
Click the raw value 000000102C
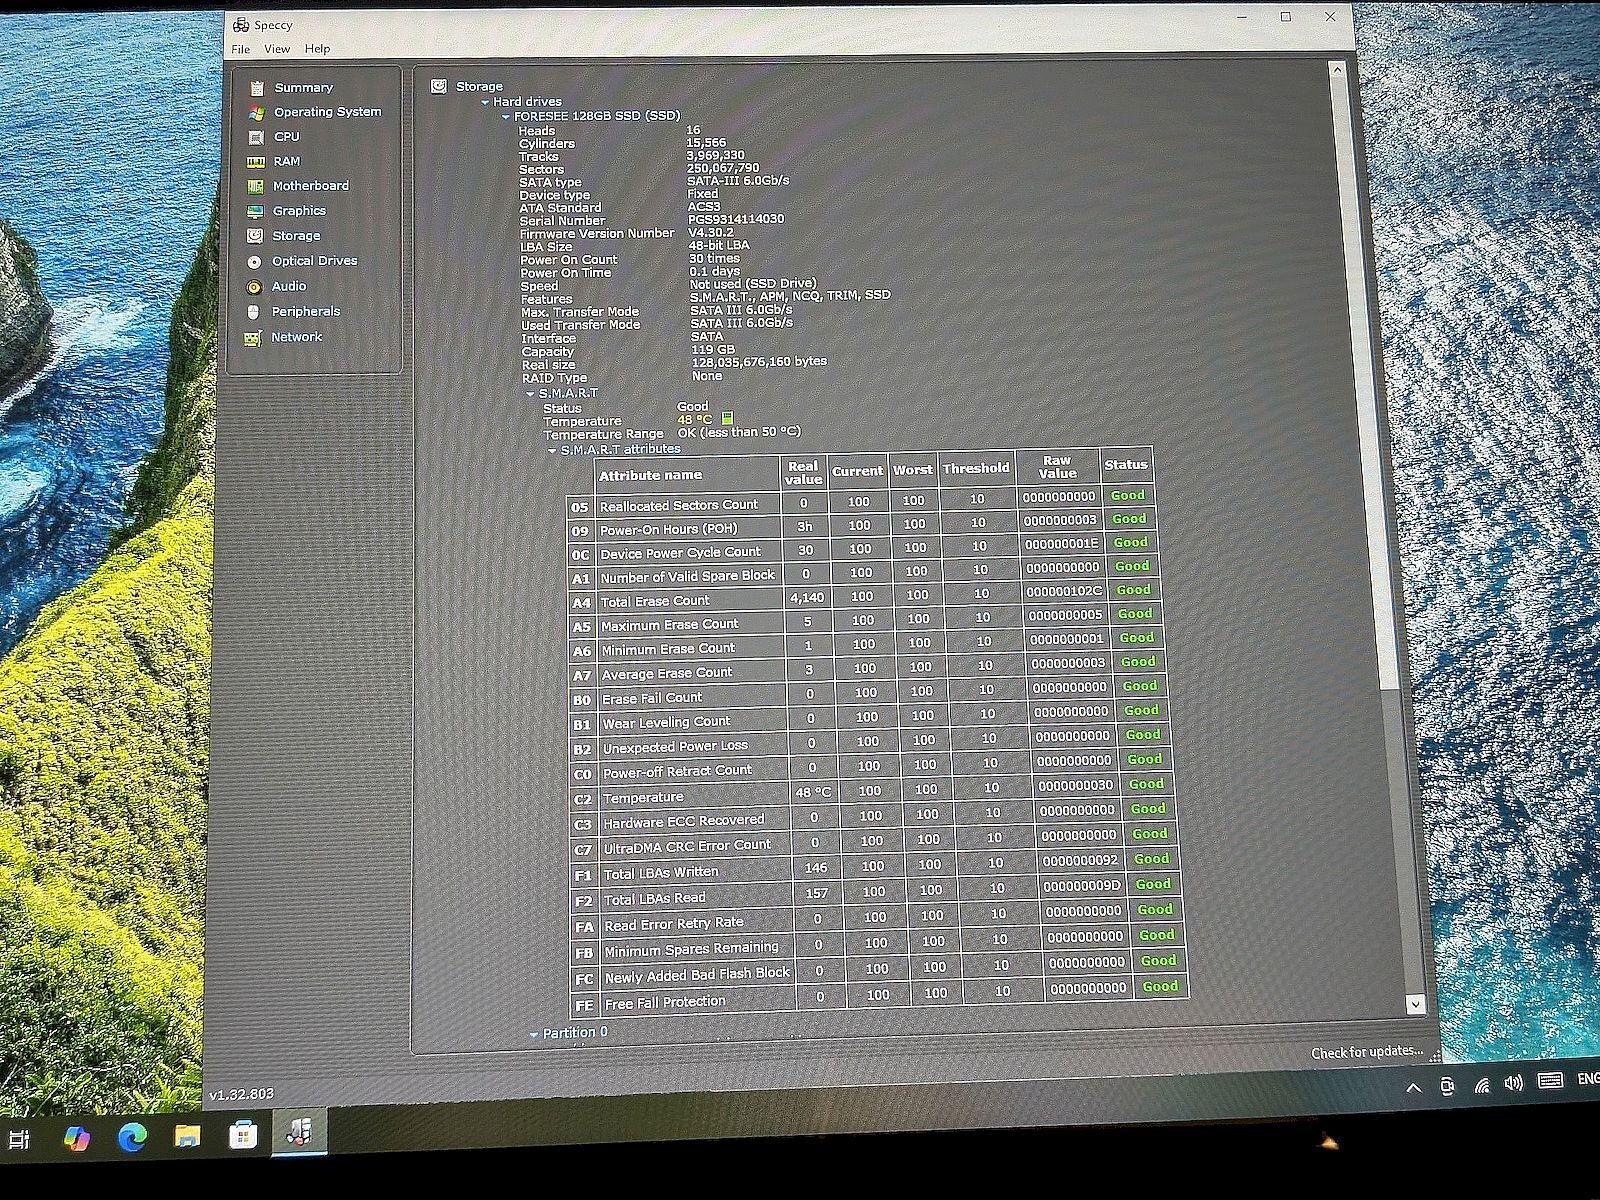pyautogui.click(x=1064, y=591)
